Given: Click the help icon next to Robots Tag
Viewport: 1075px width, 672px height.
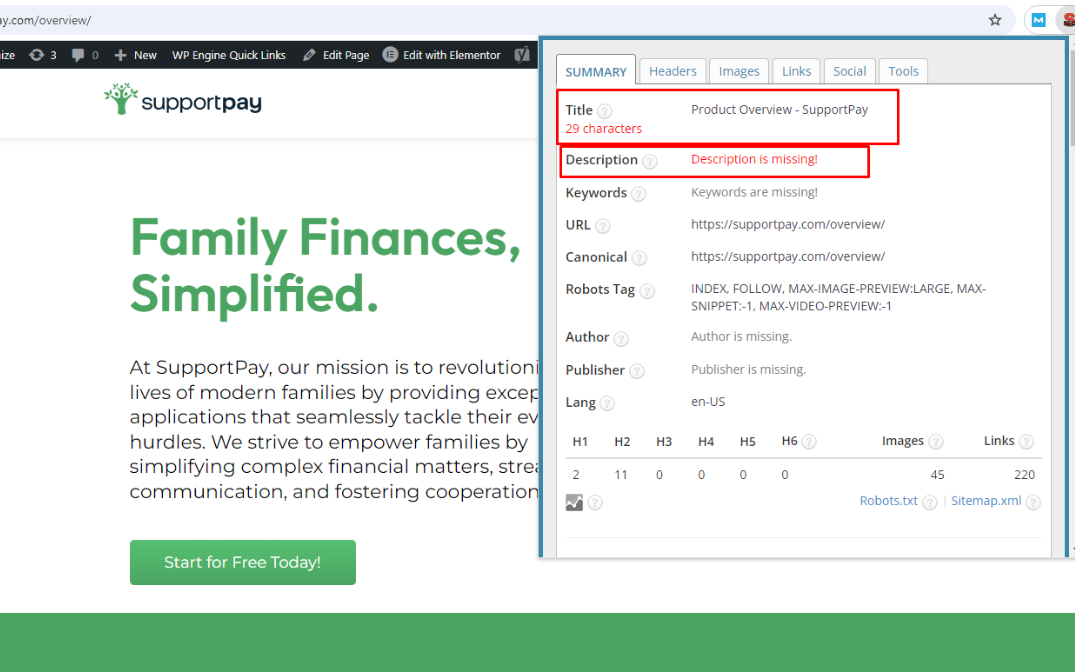Looking at the screenshot, I should click(647, 291).
